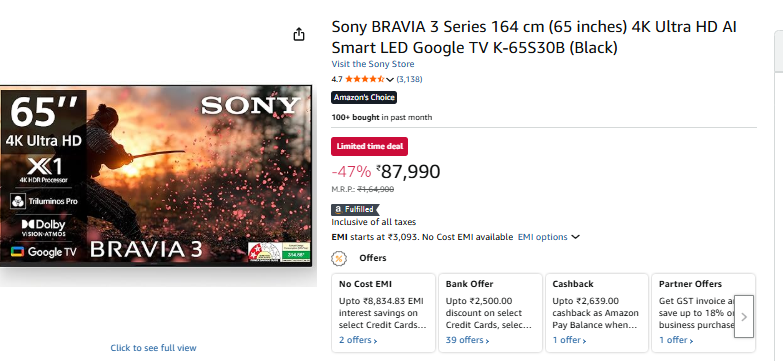This screenshot has height=361, width=783.
Task: Open 39 offers under Bank Offer
Action: (x=467, y=340)
